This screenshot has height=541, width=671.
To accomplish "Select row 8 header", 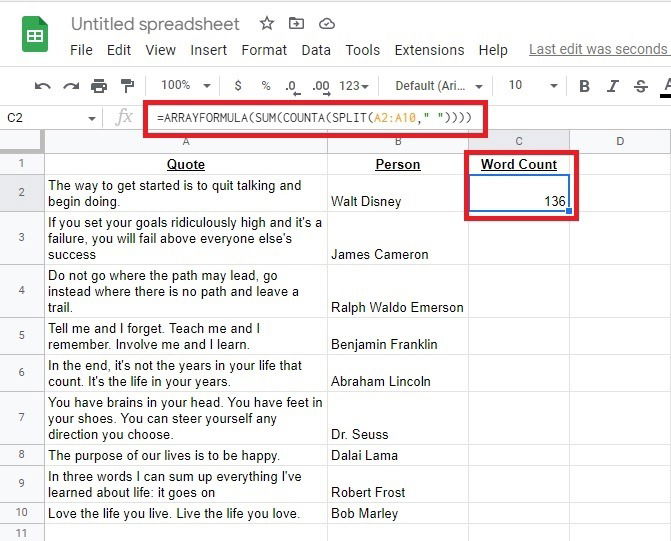I will click(21, 455).
